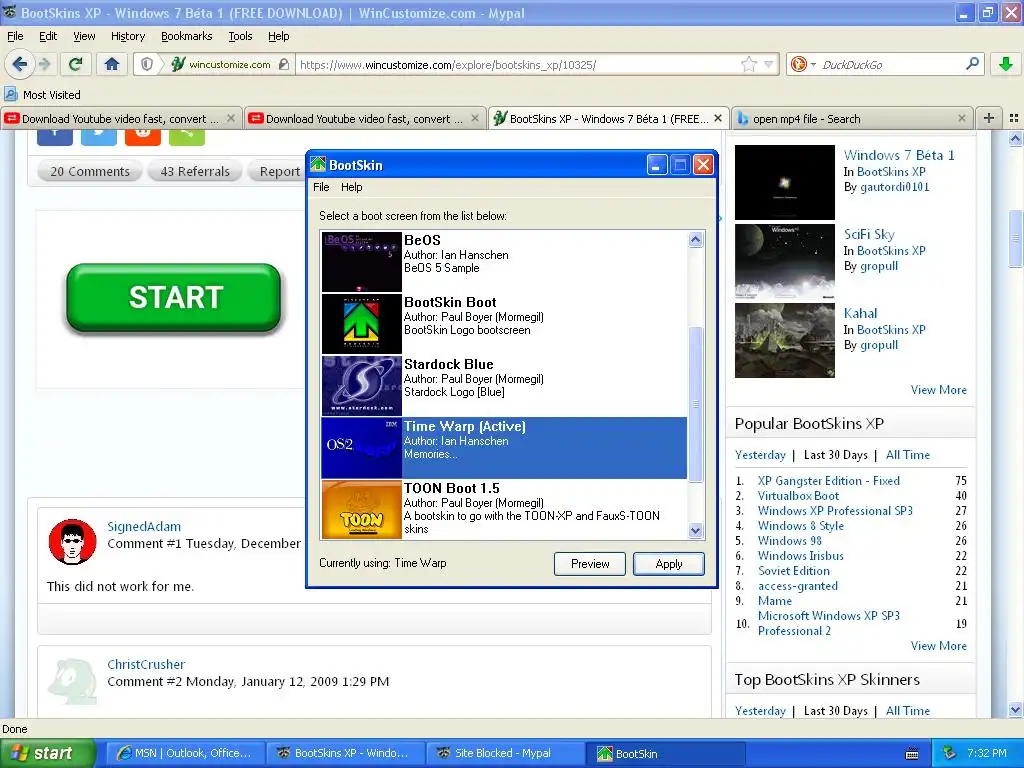Open the Most Visited bookmarks folder
This screenshot has height=768, width=1024.
[42, 95]
